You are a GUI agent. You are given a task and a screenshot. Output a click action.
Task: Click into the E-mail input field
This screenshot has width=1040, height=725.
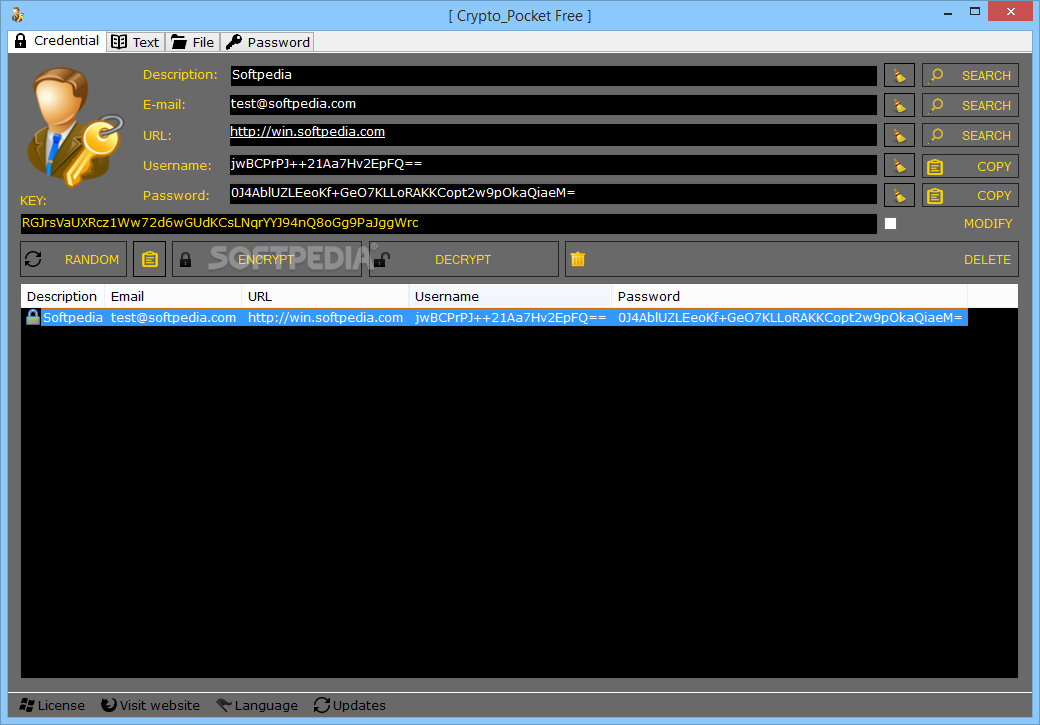(552, 104)
